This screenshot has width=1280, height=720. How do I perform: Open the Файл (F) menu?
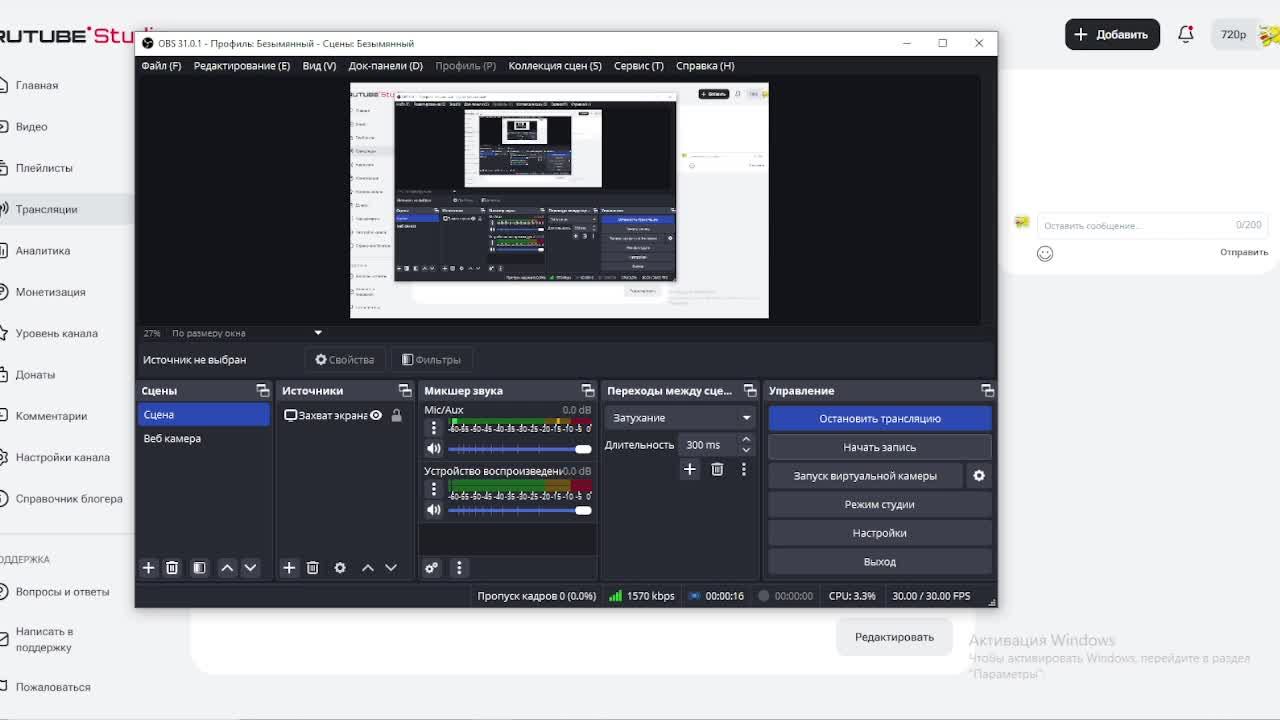pos(161,66)
